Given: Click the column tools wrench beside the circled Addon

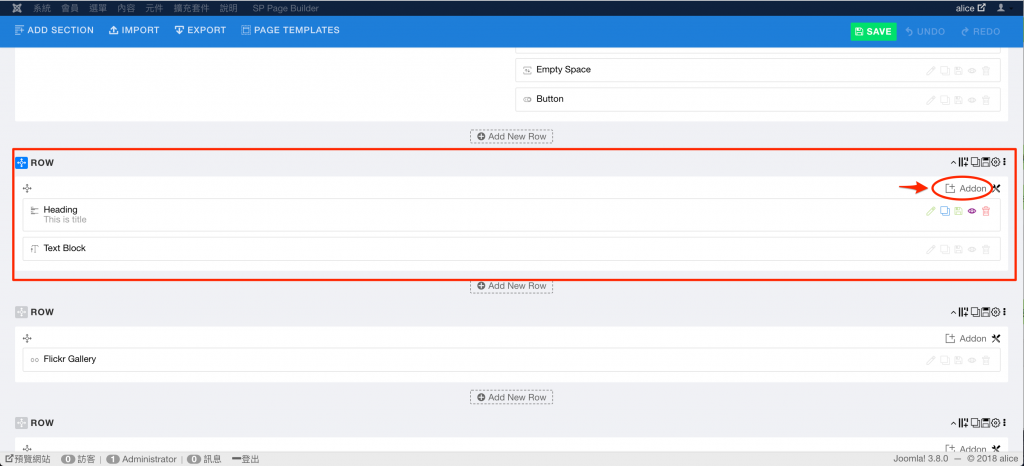Looking at the screenshot, I should (x=996, y=188).
